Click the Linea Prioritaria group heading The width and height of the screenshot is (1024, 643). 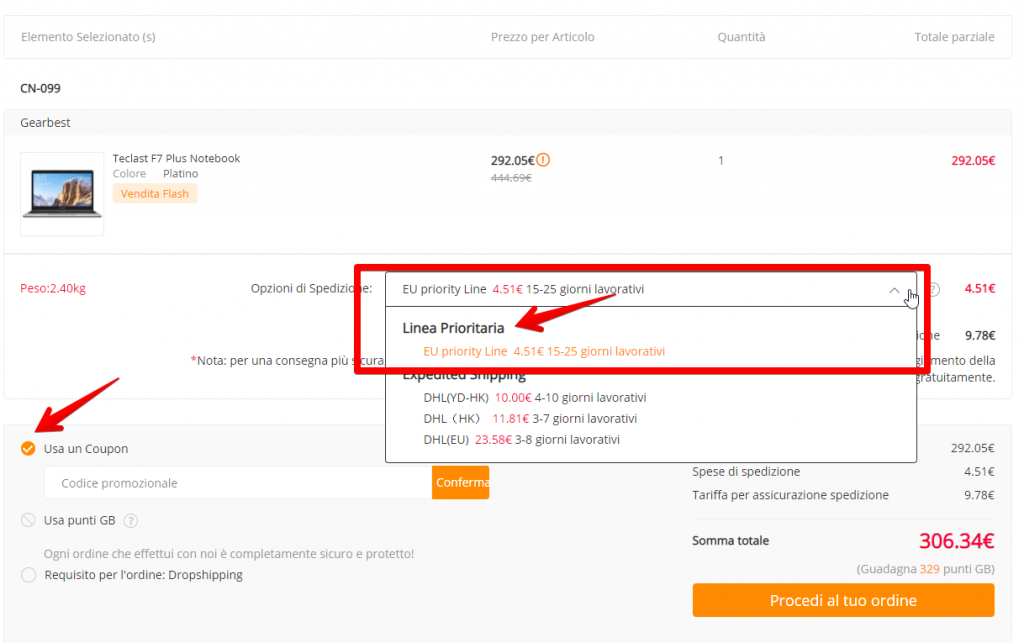453,328
